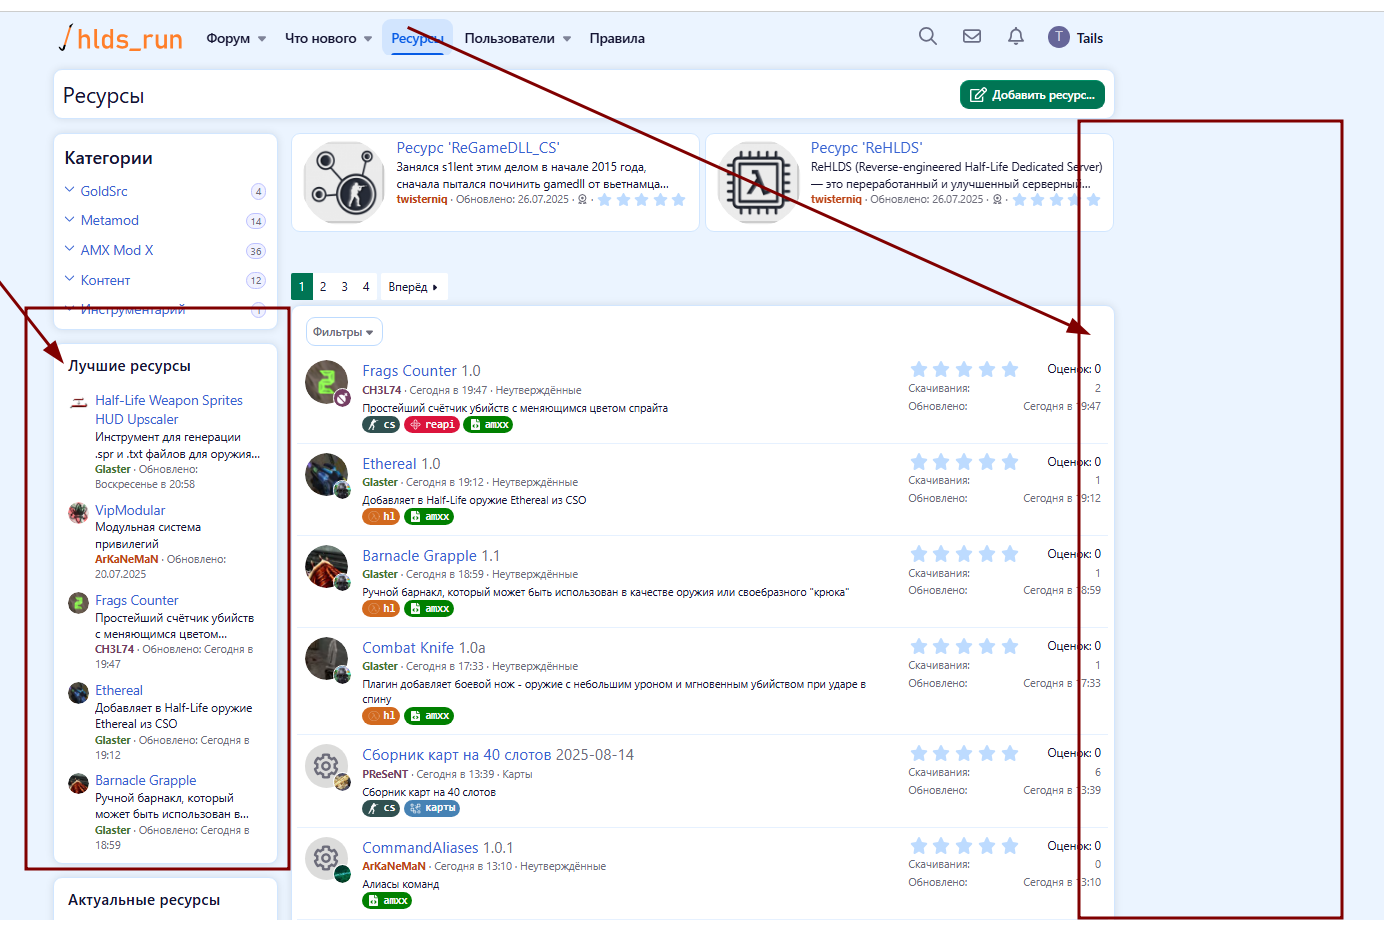1384x926 pixels.
Task: Click the Добавить ресурс button
Action: click(1032, 95)
